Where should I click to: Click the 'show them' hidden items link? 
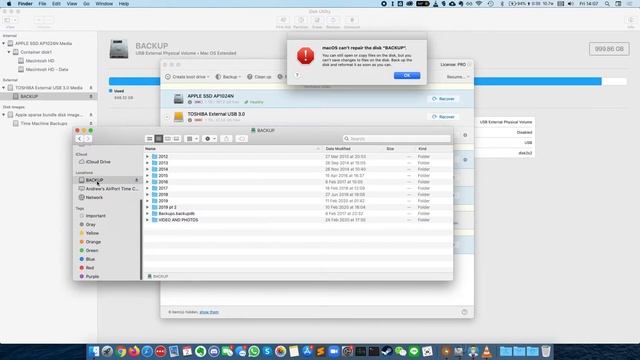209,312
